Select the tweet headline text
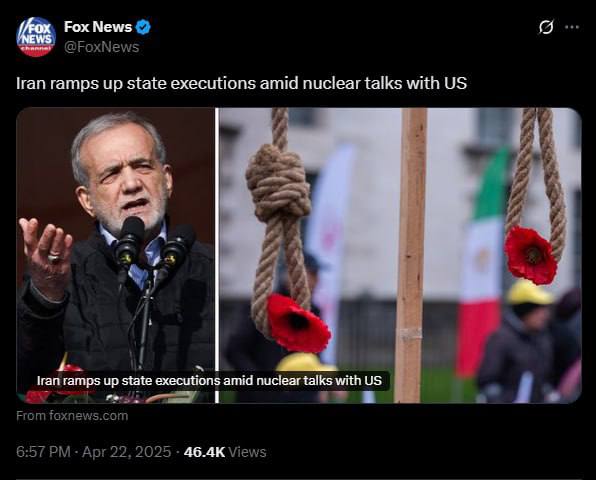The width and height of the screenshot is (596, 480). [x=241, y=83]
